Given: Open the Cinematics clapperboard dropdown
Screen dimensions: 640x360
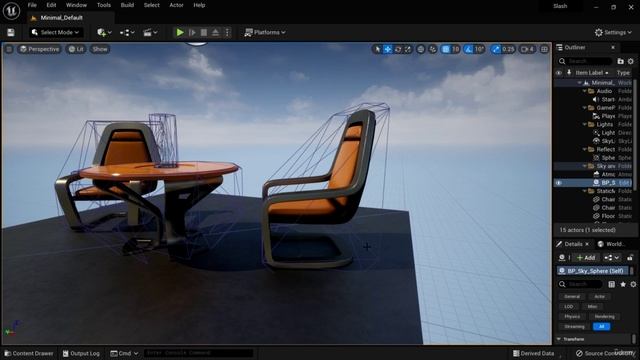Looking at the screenshot, I should 150,32.
